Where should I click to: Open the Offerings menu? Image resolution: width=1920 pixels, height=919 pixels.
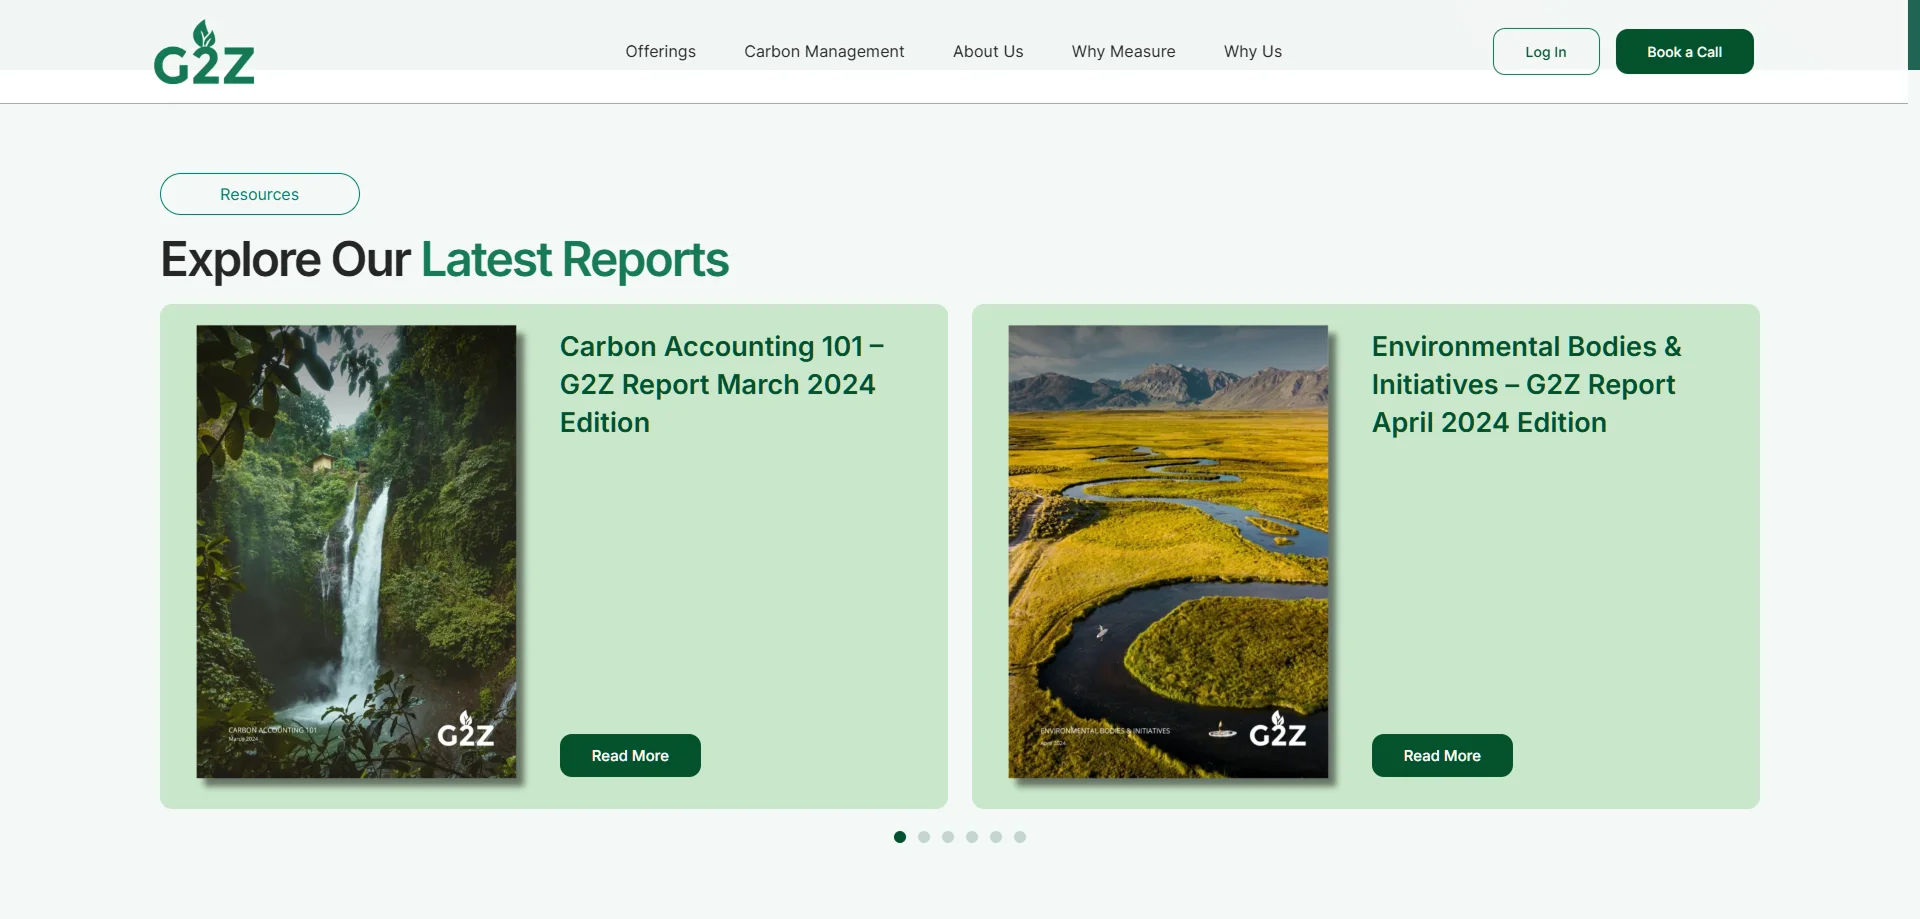coord(660,51)
